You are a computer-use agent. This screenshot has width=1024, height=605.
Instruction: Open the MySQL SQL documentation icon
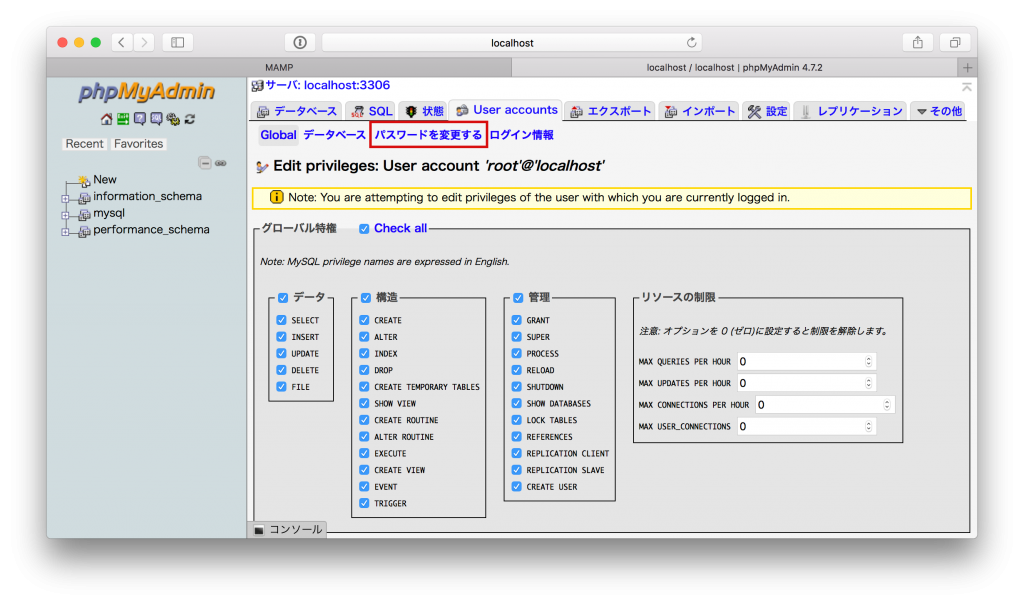pos(157,119)
